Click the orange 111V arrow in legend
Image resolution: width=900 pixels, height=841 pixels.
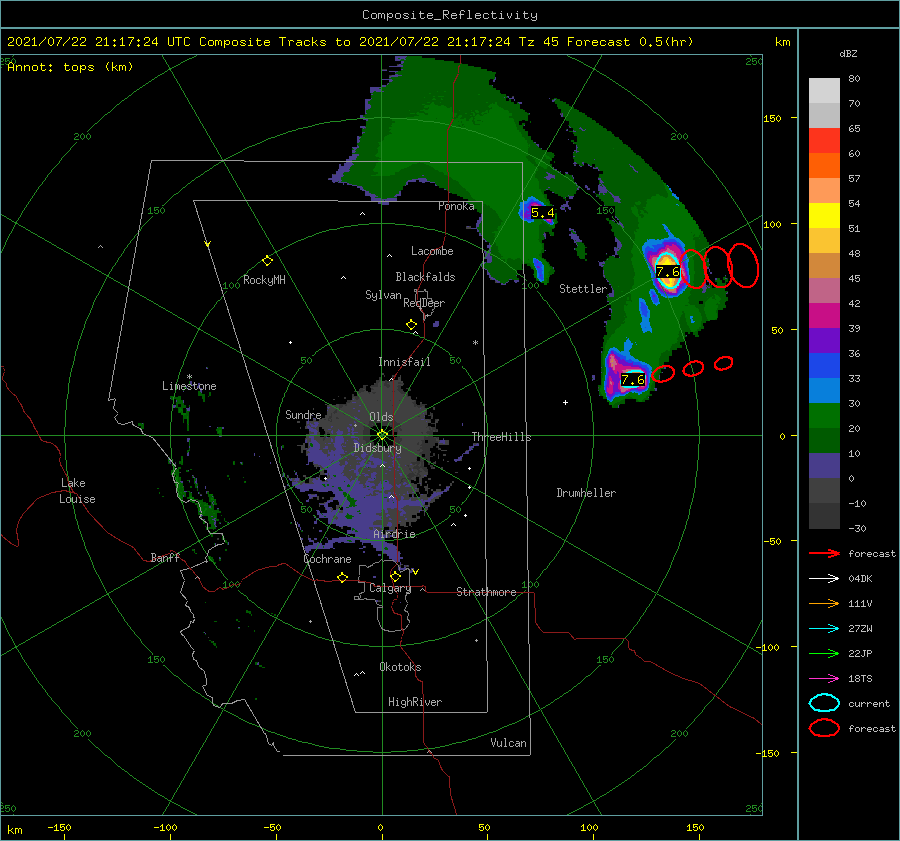click(x=824, y=603)
